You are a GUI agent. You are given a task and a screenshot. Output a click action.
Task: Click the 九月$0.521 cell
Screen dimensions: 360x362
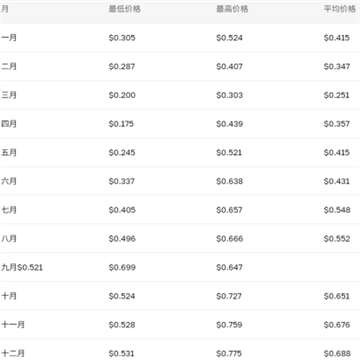(22, 267)
